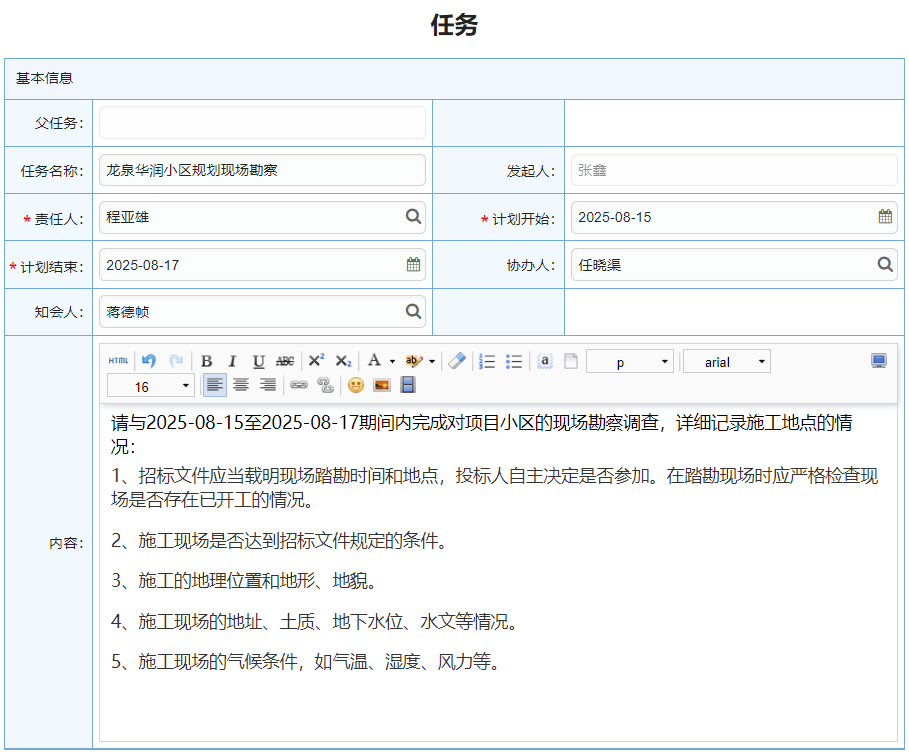Click the undo arrow in editor toolbar

point(149,361)
